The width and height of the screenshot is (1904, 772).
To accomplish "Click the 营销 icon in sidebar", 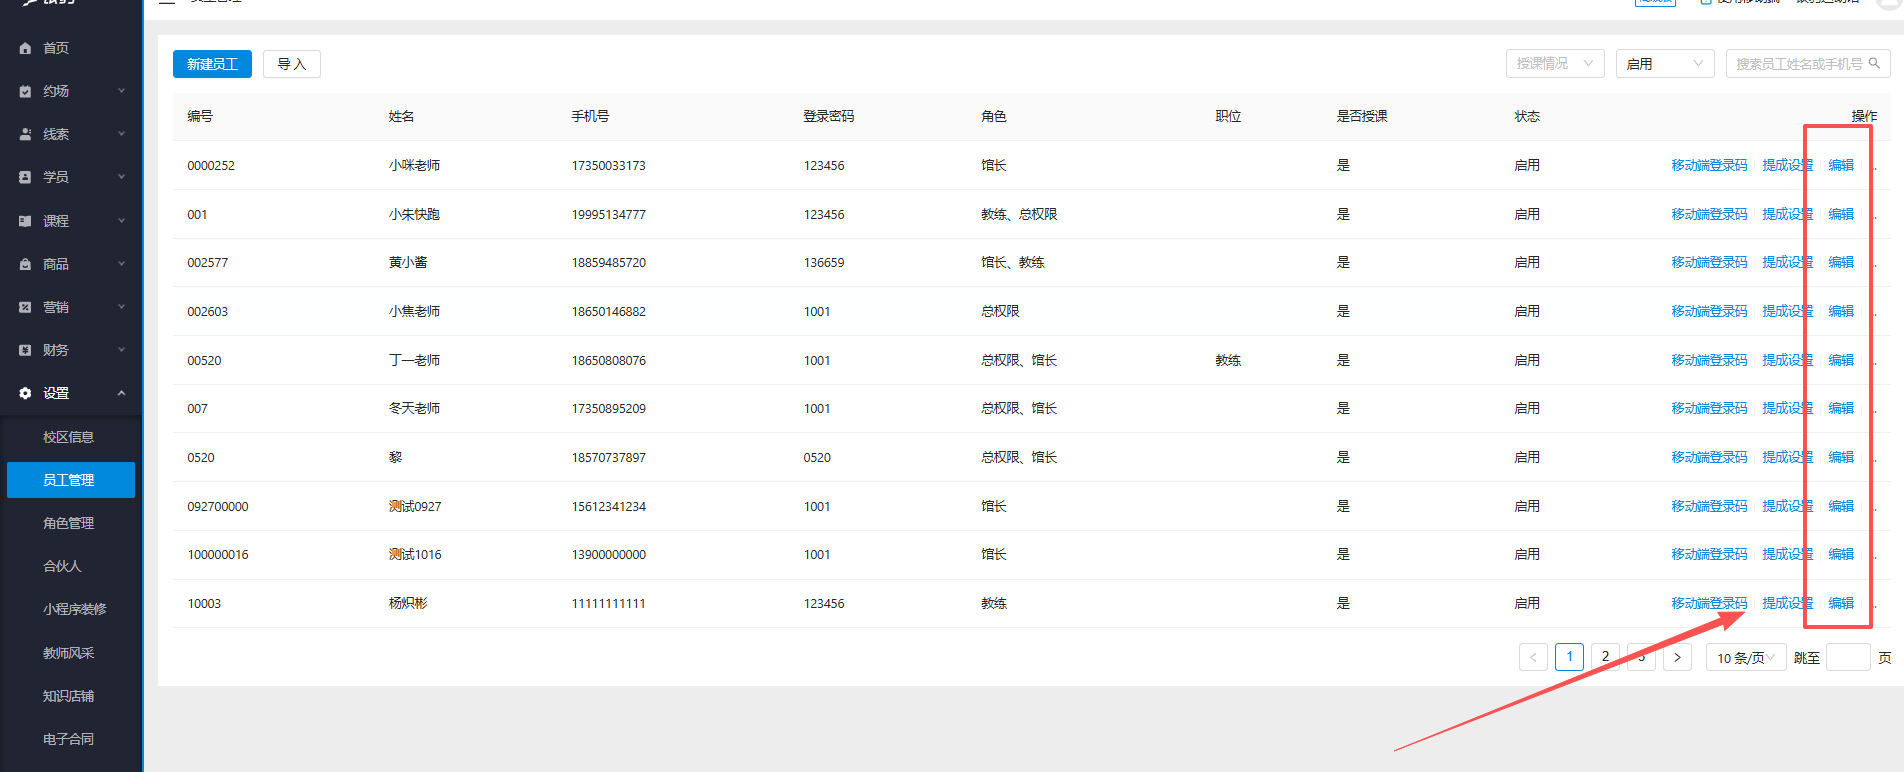I will [25, 307].
